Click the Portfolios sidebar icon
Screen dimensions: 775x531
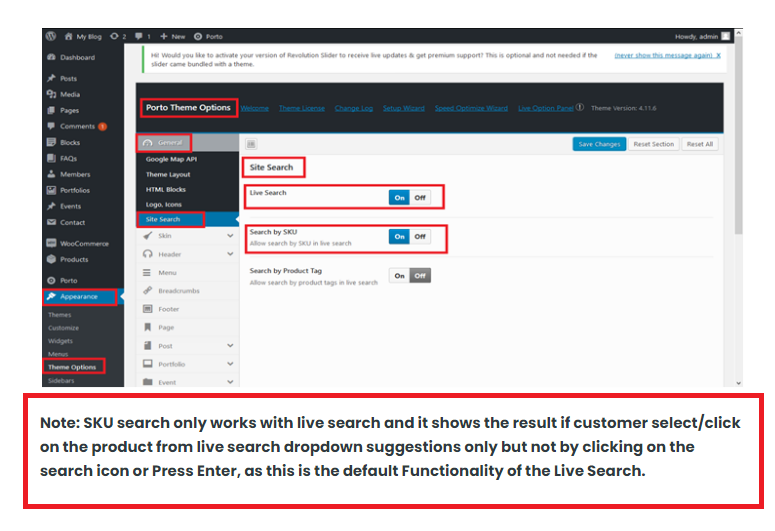[51, 190]
